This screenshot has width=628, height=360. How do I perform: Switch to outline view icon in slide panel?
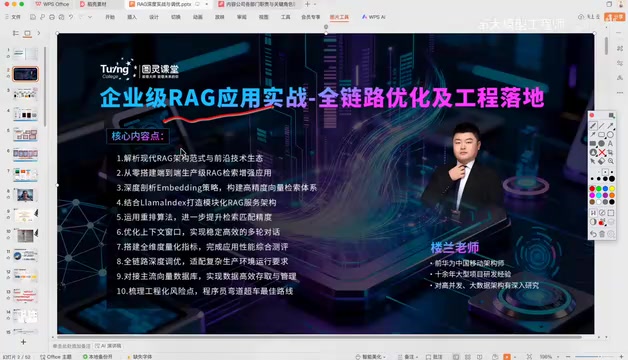tap(16, 33)
